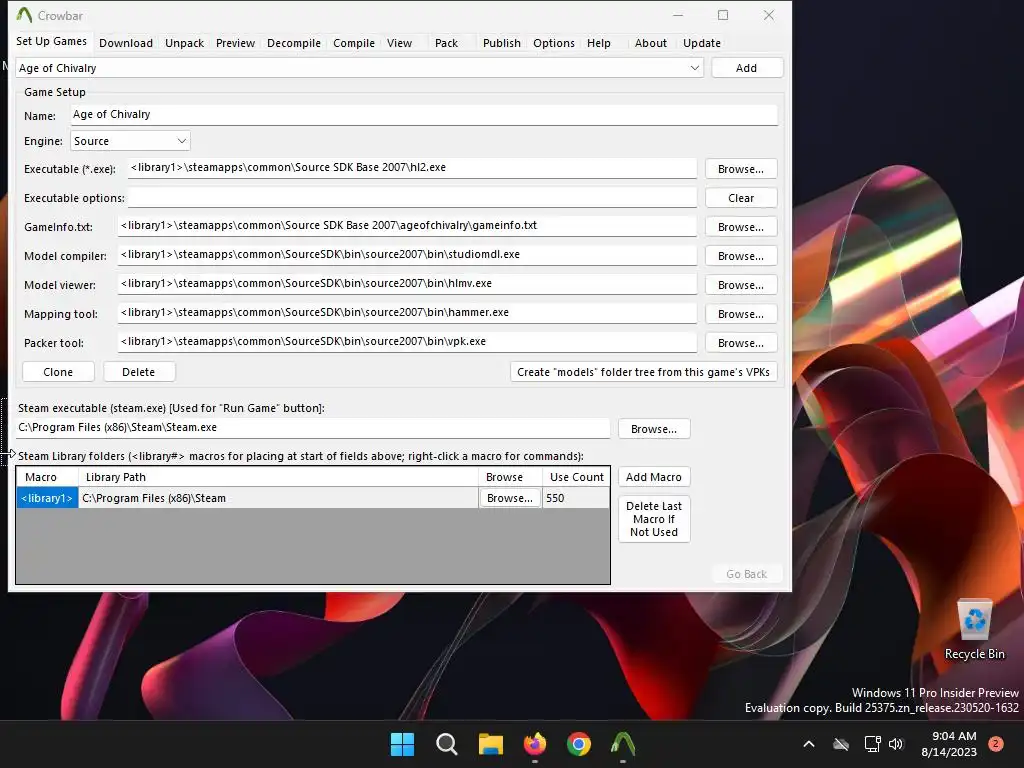Browse for the Executable file
The height and width of the screenshot is (768, 1024).
click(741, 169)
